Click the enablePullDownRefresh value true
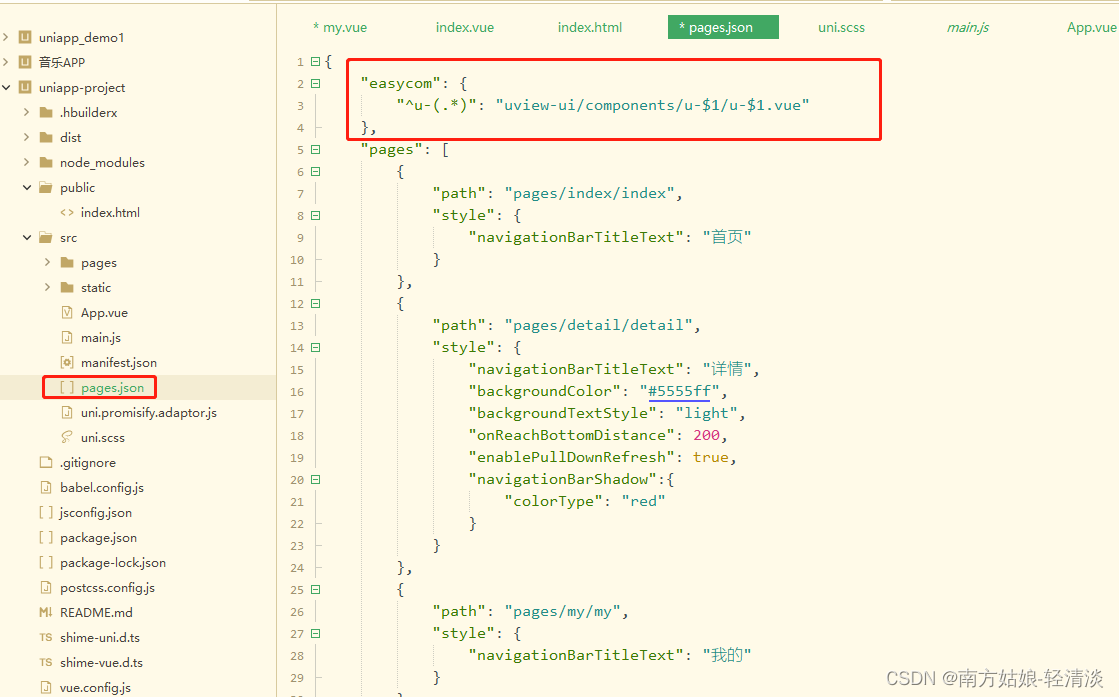This screenshot has width=1119, height=697. point(711,457)
